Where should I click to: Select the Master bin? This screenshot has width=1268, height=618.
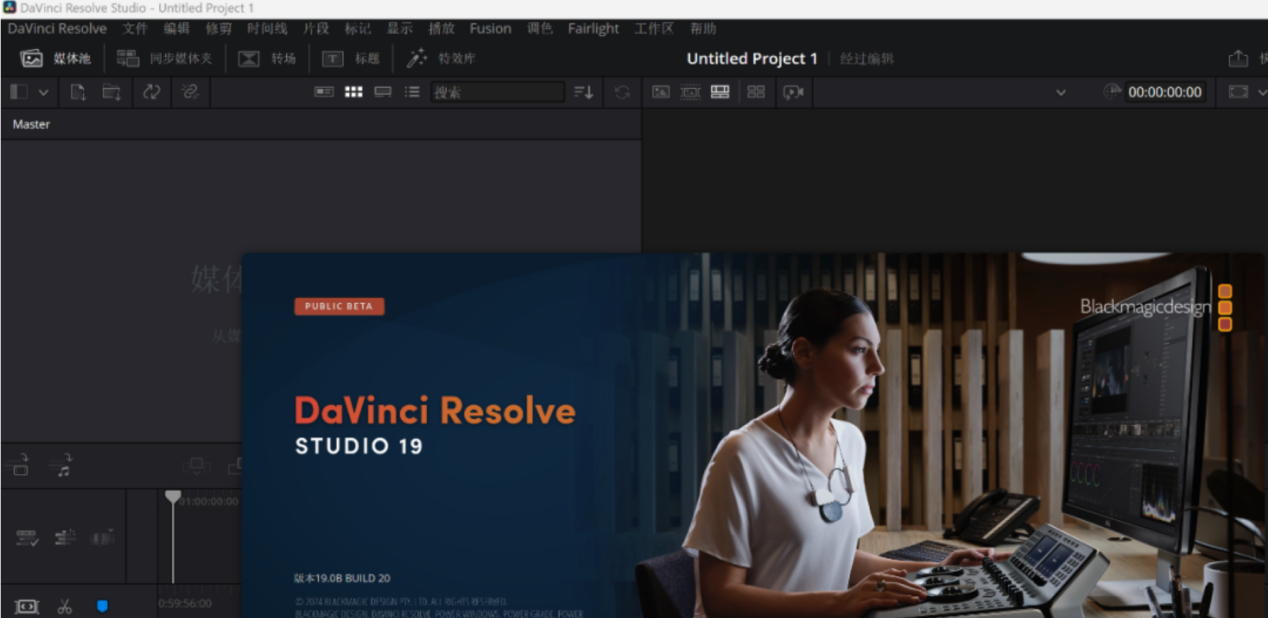tap(31, 124)
